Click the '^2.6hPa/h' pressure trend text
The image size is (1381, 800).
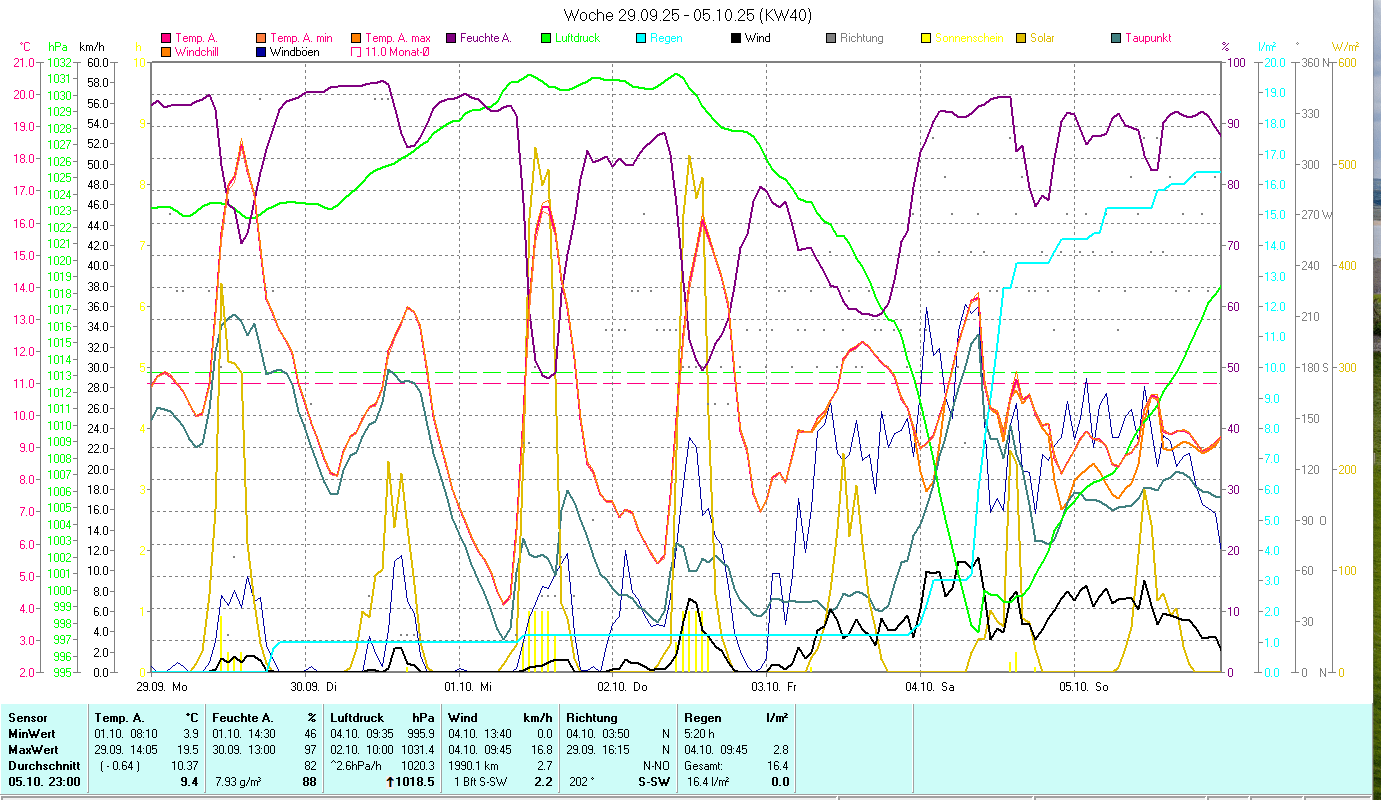pos(358,766)
